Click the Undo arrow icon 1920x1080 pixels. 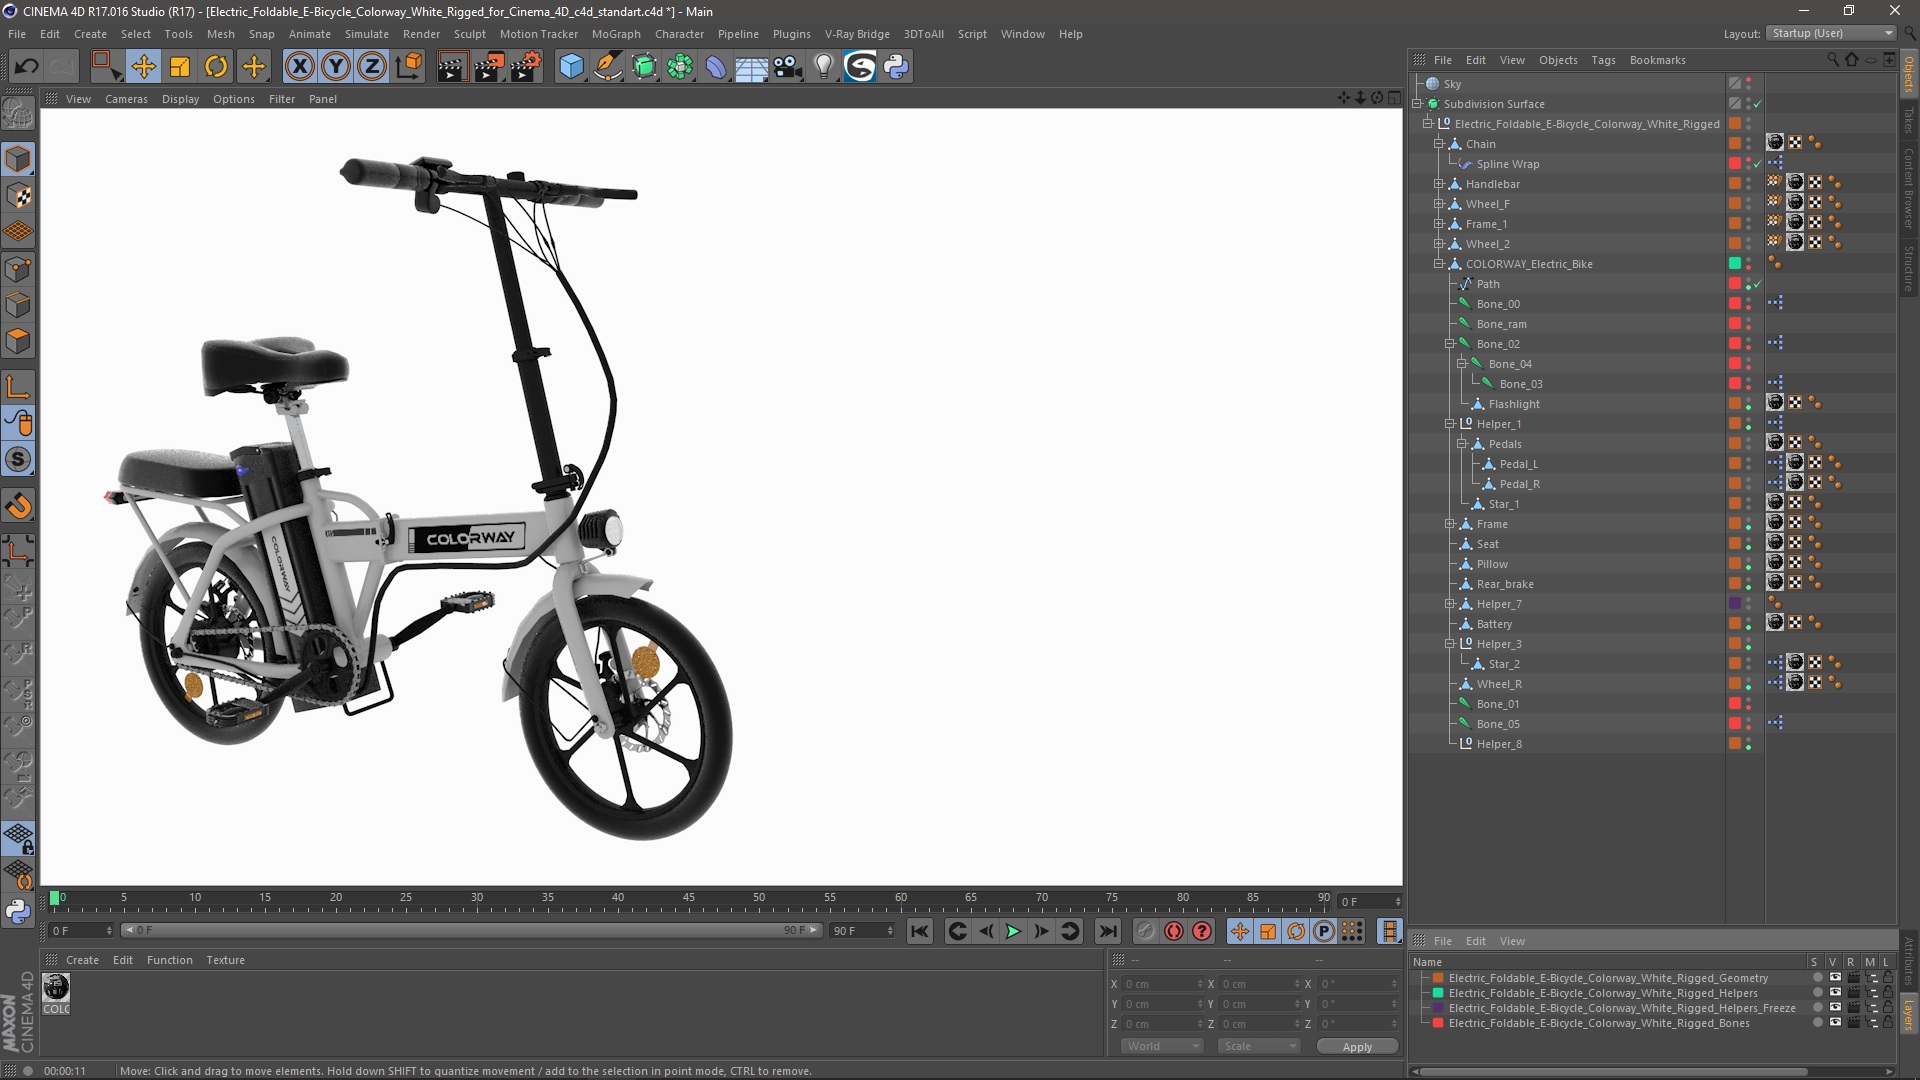coord(27,66)
